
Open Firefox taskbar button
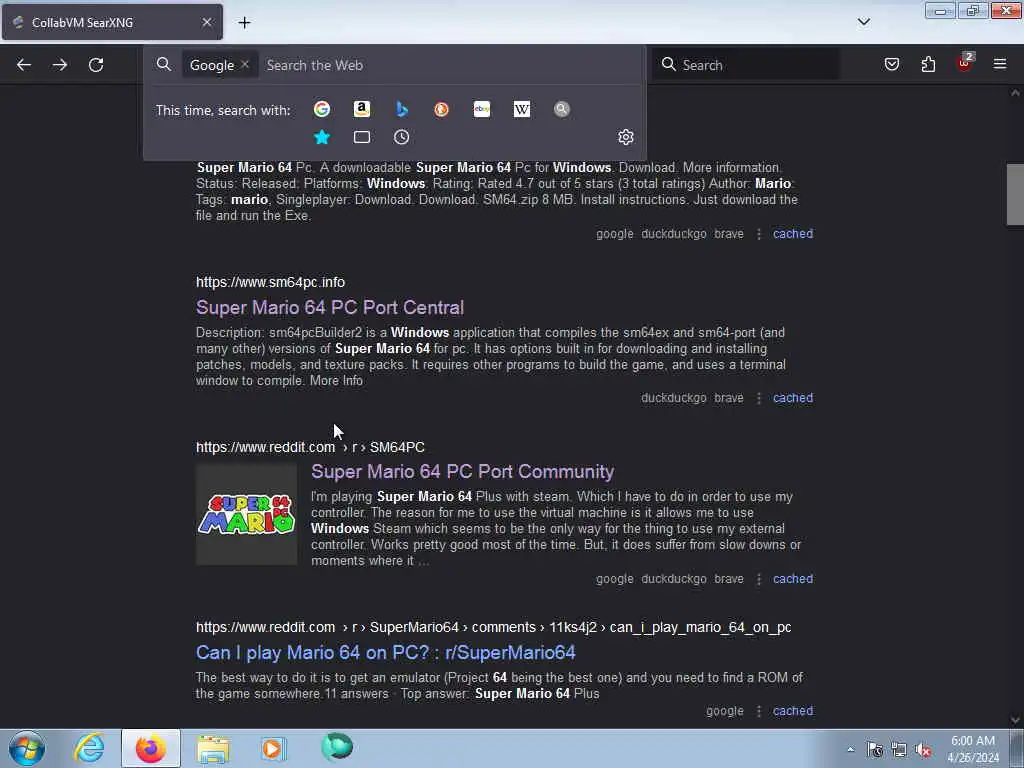click(x=151, y=748)
